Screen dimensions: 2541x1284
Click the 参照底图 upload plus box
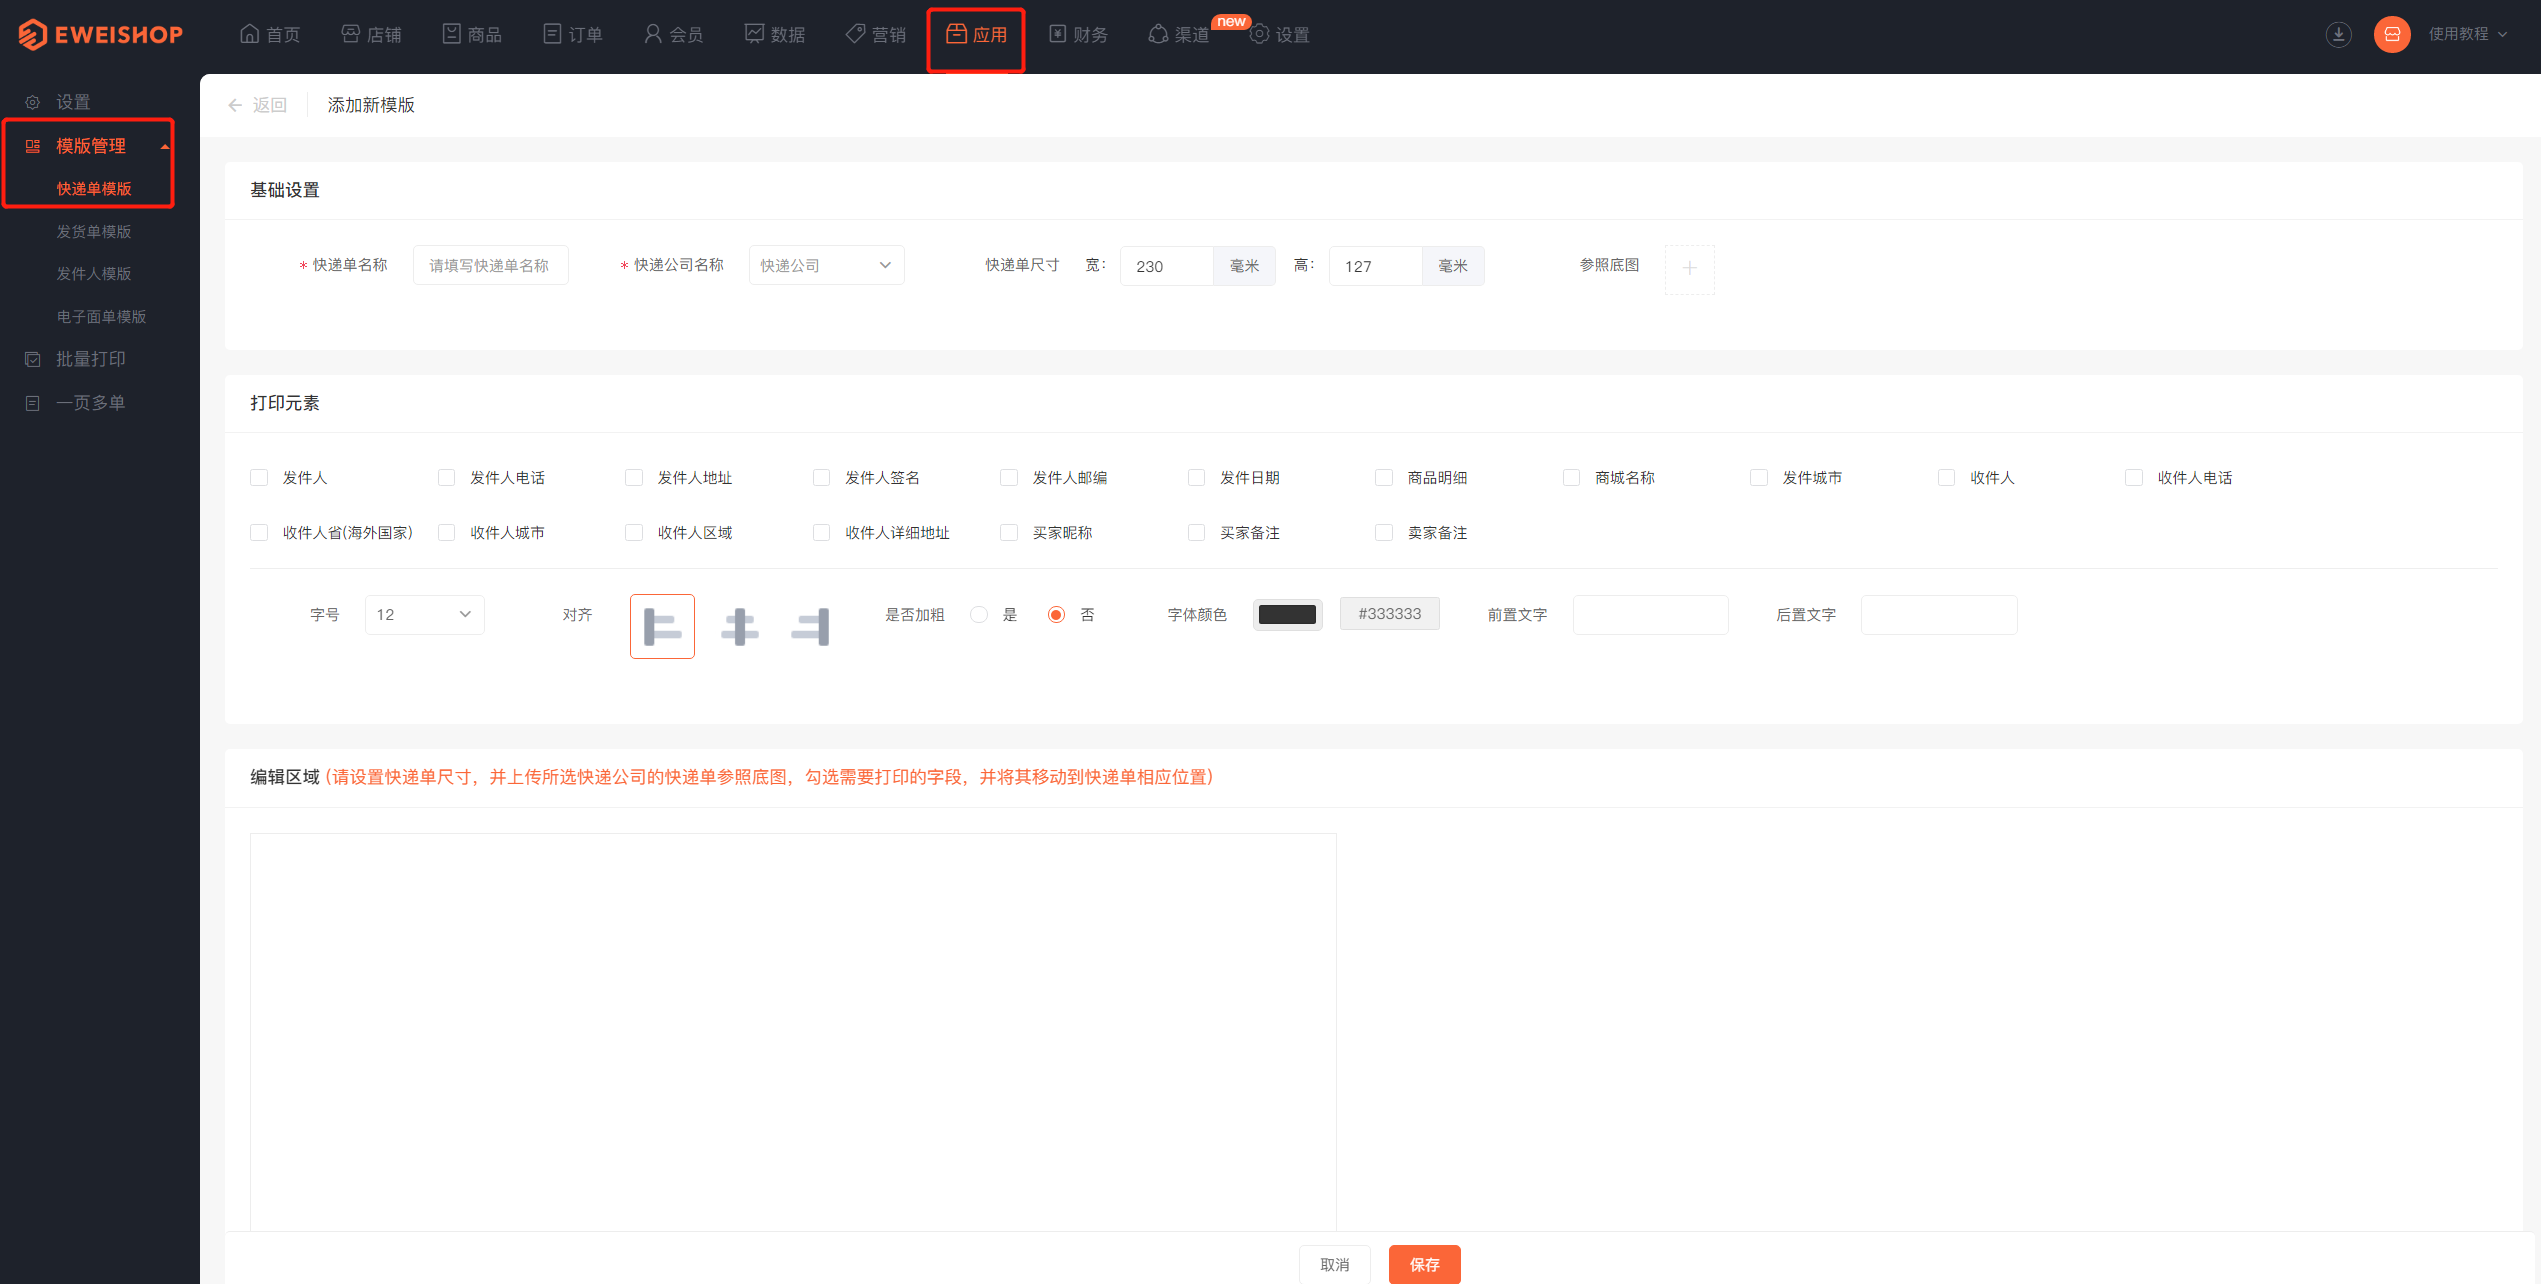click(1689, 269)
